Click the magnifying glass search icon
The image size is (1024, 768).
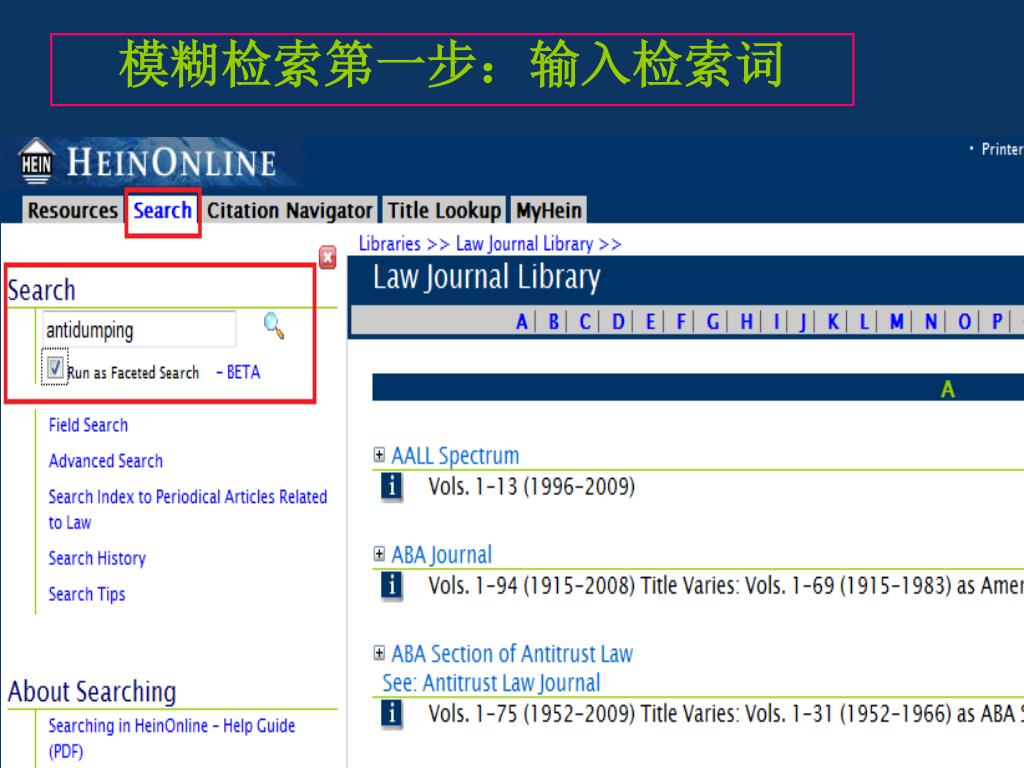(x=274, y=326)
